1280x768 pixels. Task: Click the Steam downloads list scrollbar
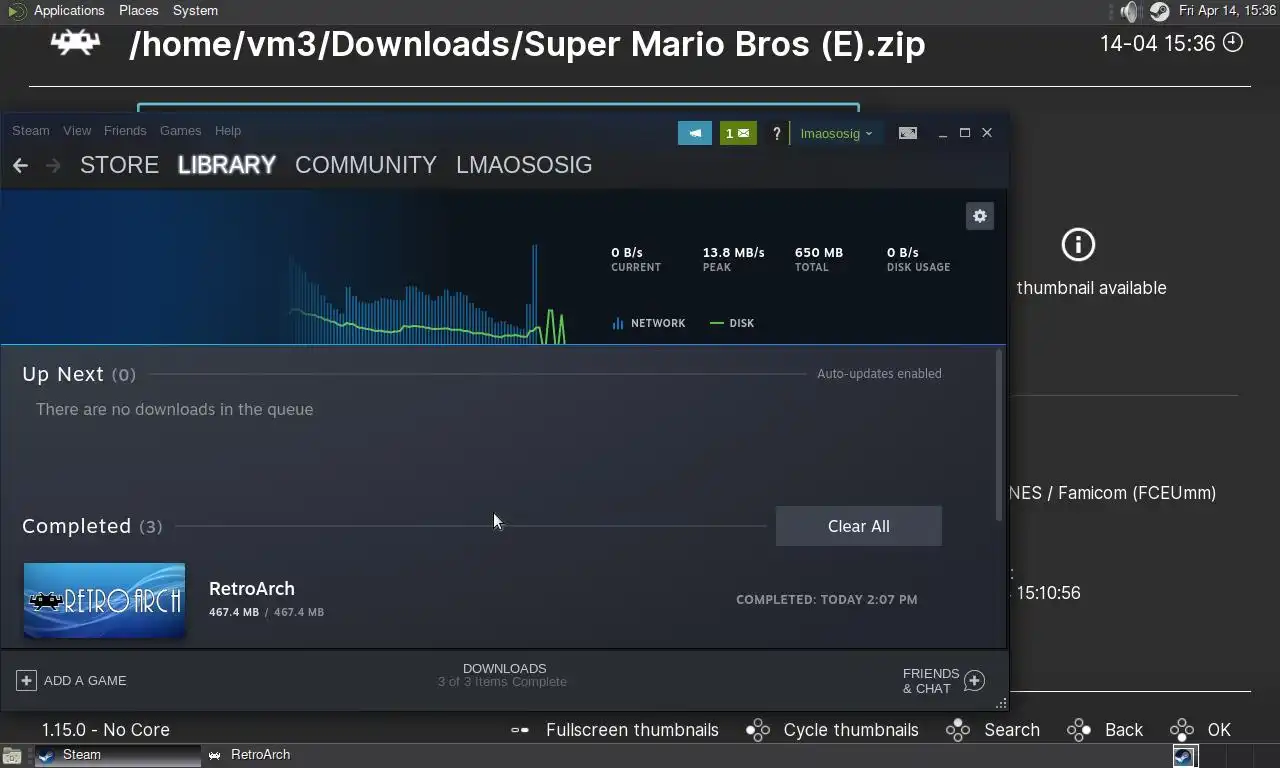coord(999,435)
